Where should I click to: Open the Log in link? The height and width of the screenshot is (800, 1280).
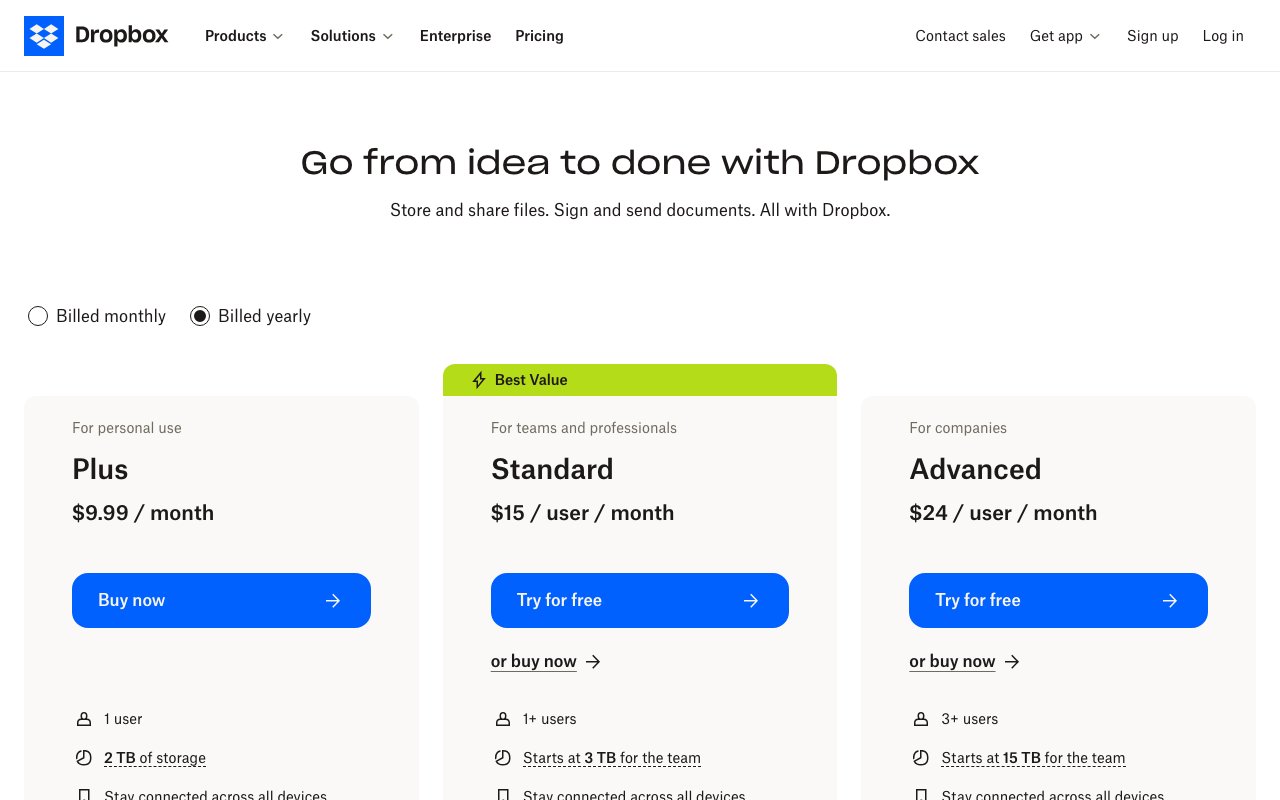pyautogui.click(x=1223, y=36)
